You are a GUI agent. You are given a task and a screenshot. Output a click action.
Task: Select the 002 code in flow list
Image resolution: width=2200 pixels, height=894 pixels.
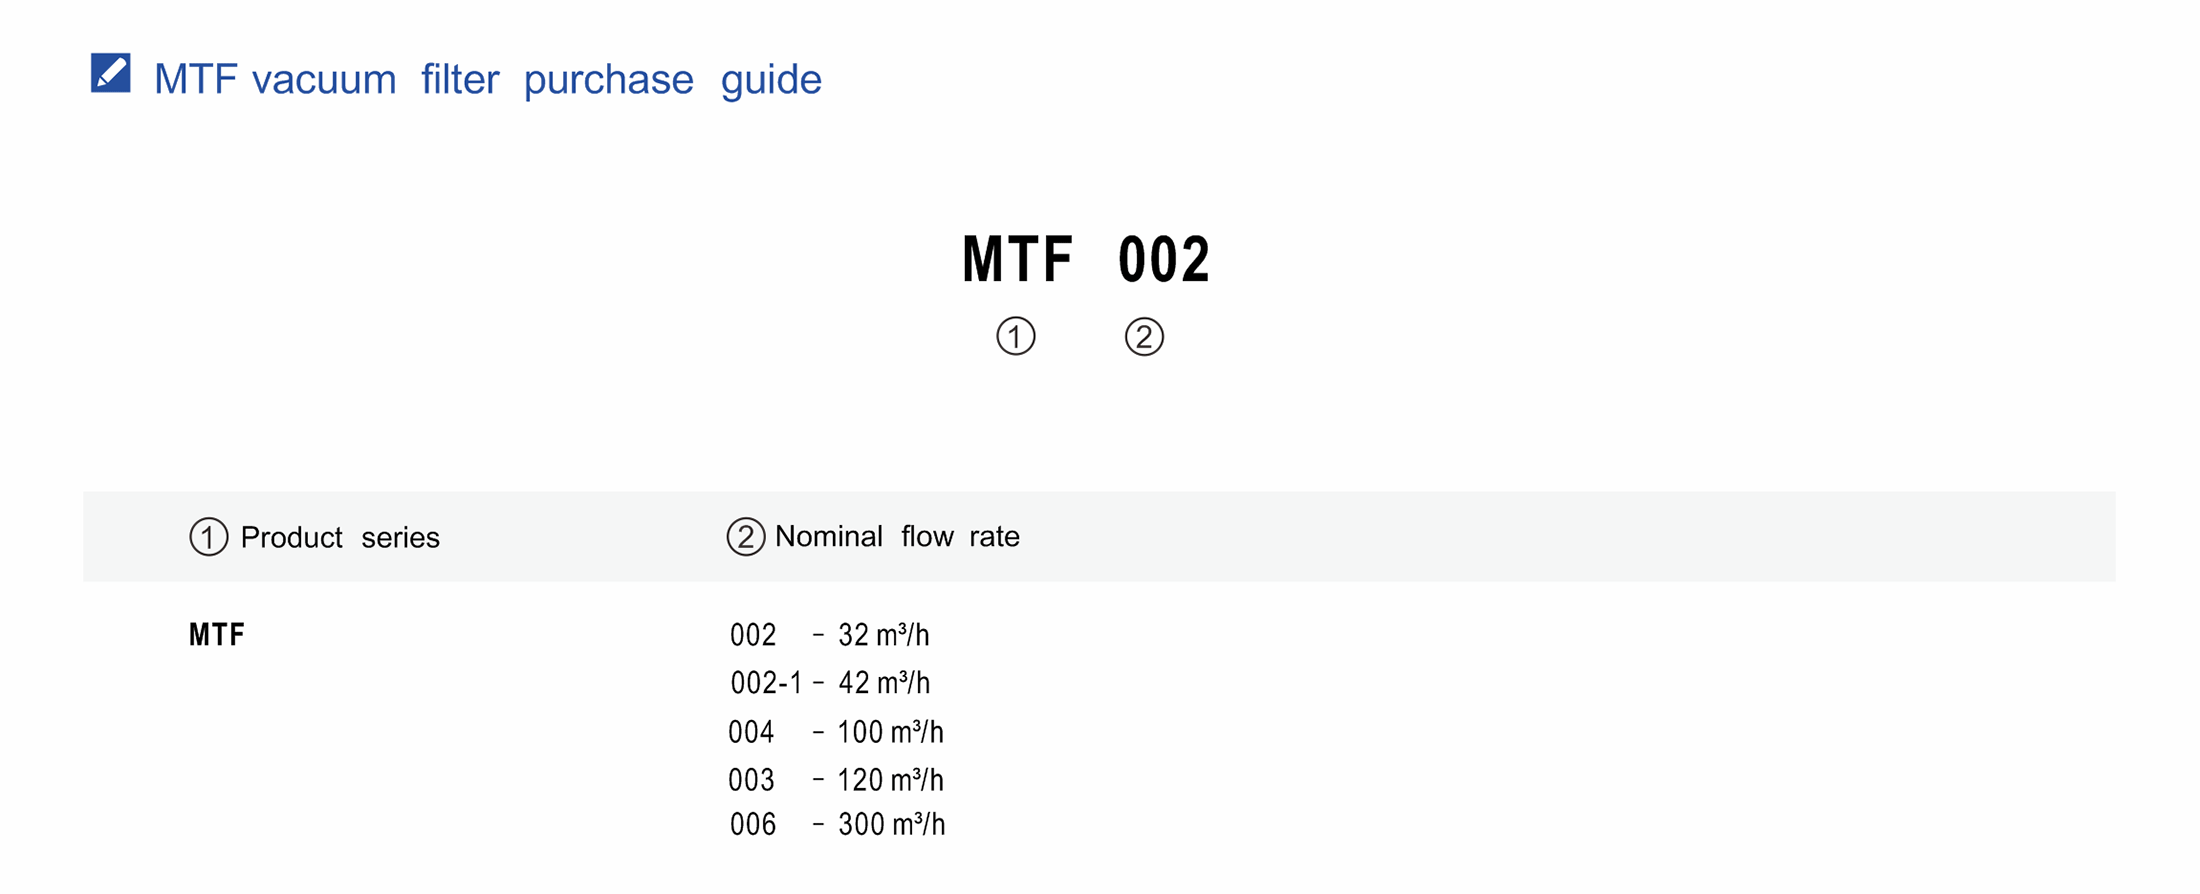click(753, 635)
